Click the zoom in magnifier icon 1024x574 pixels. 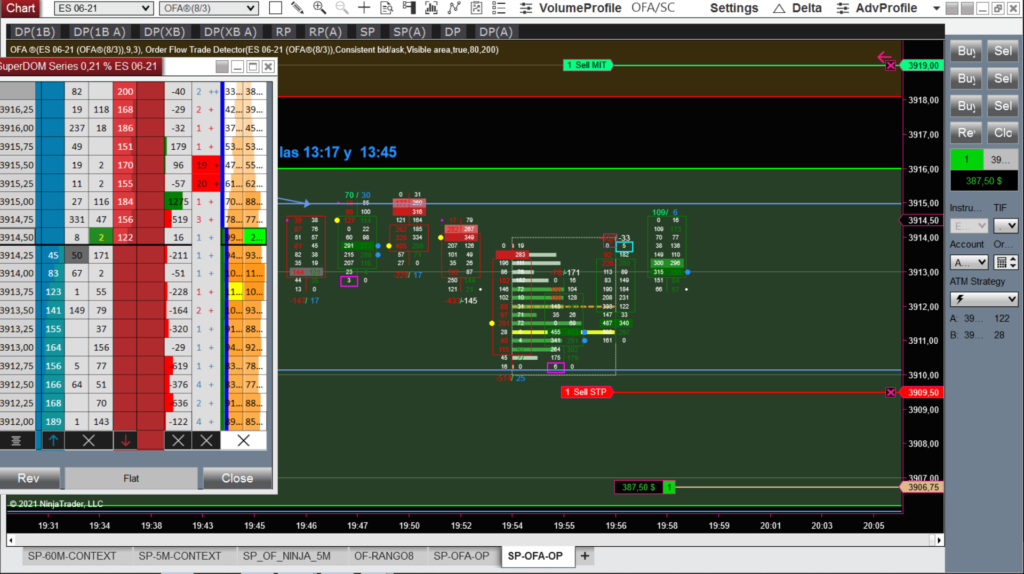[319, 8]
